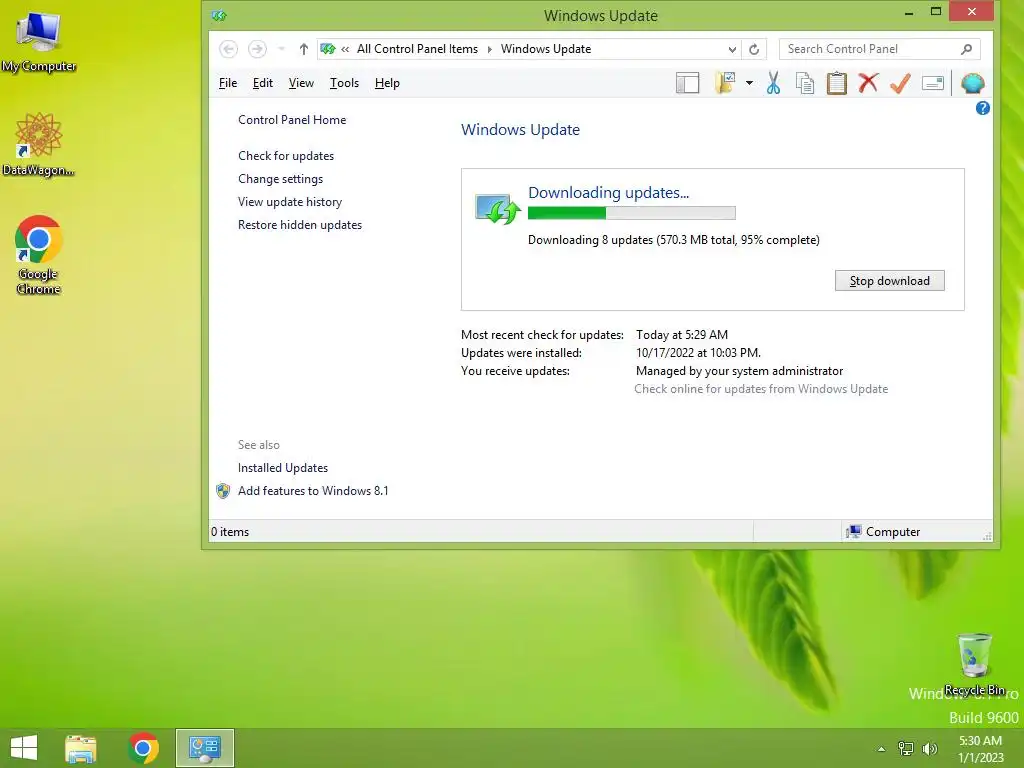
Task: Go up one level with up arrow
Action: click(304, 49)
